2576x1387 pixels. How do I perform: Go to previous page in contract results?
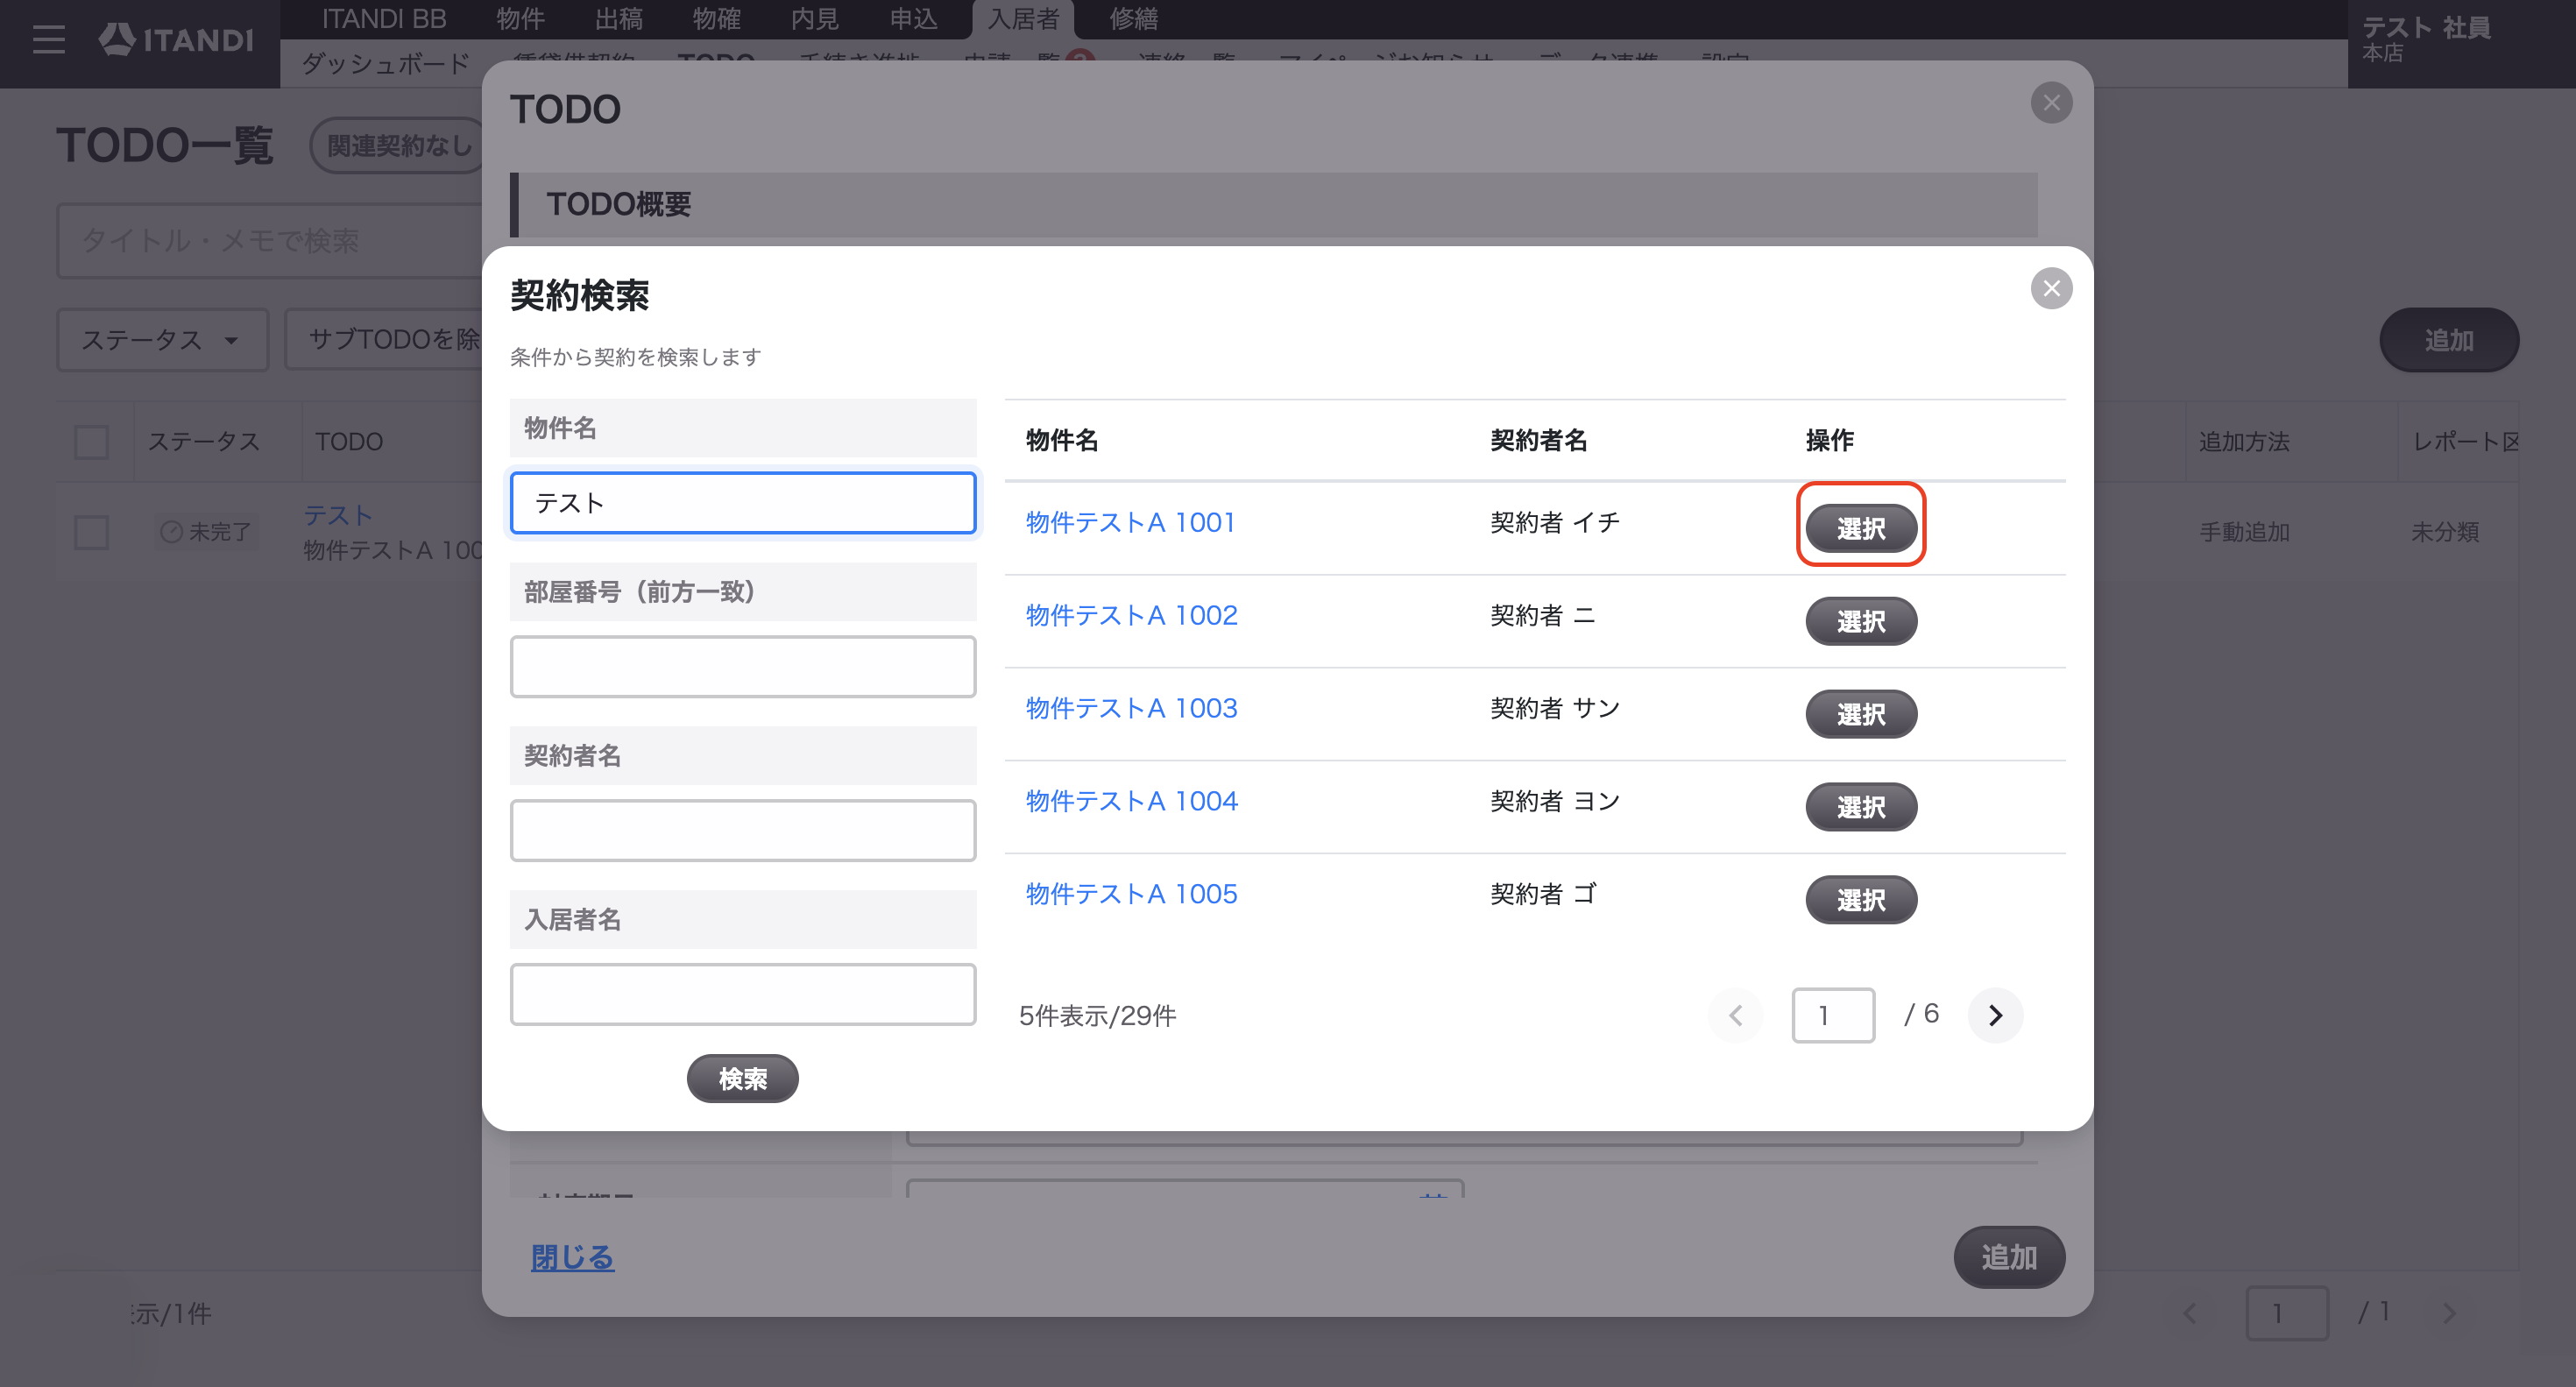tap(1736, 1015)
